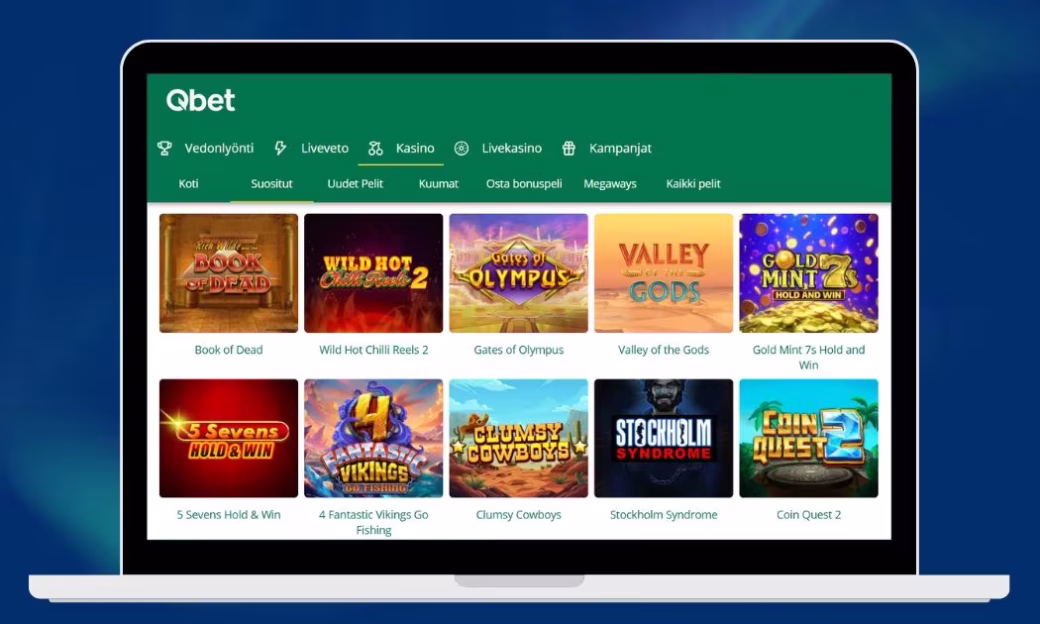Click the 'Valley of the Gods' title
1040x624 pixels.
coord(663,349)
